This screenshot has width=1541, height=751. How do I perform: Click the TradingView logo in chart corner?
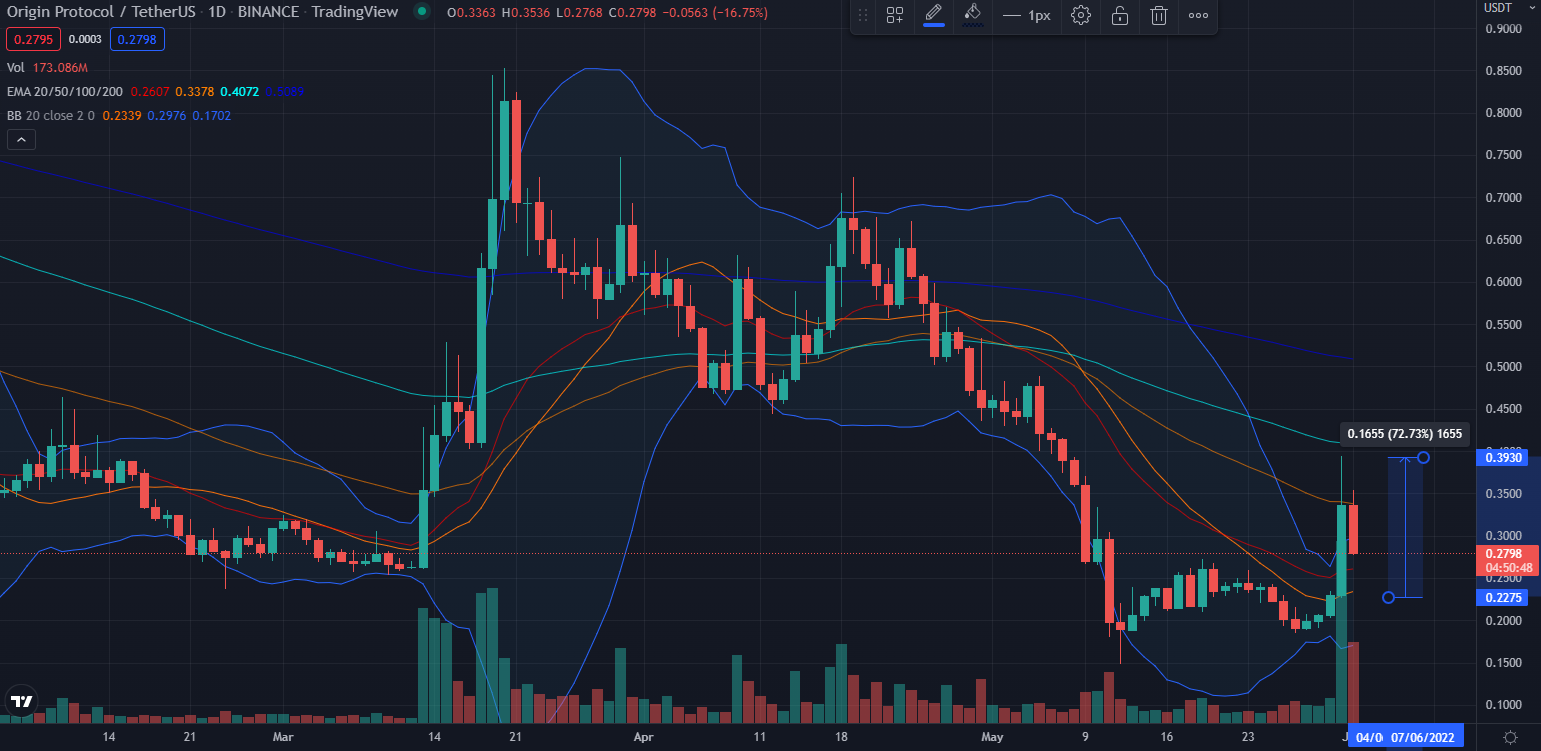[21, 701]
